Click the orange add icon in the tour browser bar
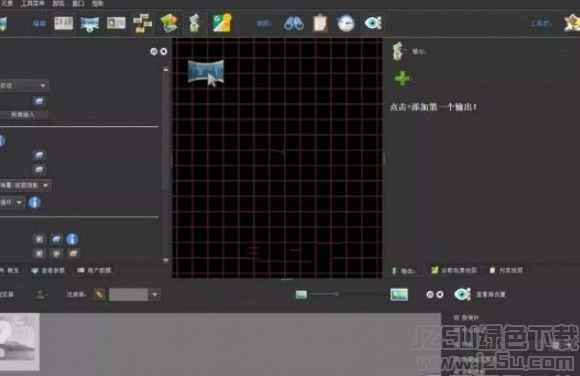Screen dimensions: 580x376 [x=40, y=295]
